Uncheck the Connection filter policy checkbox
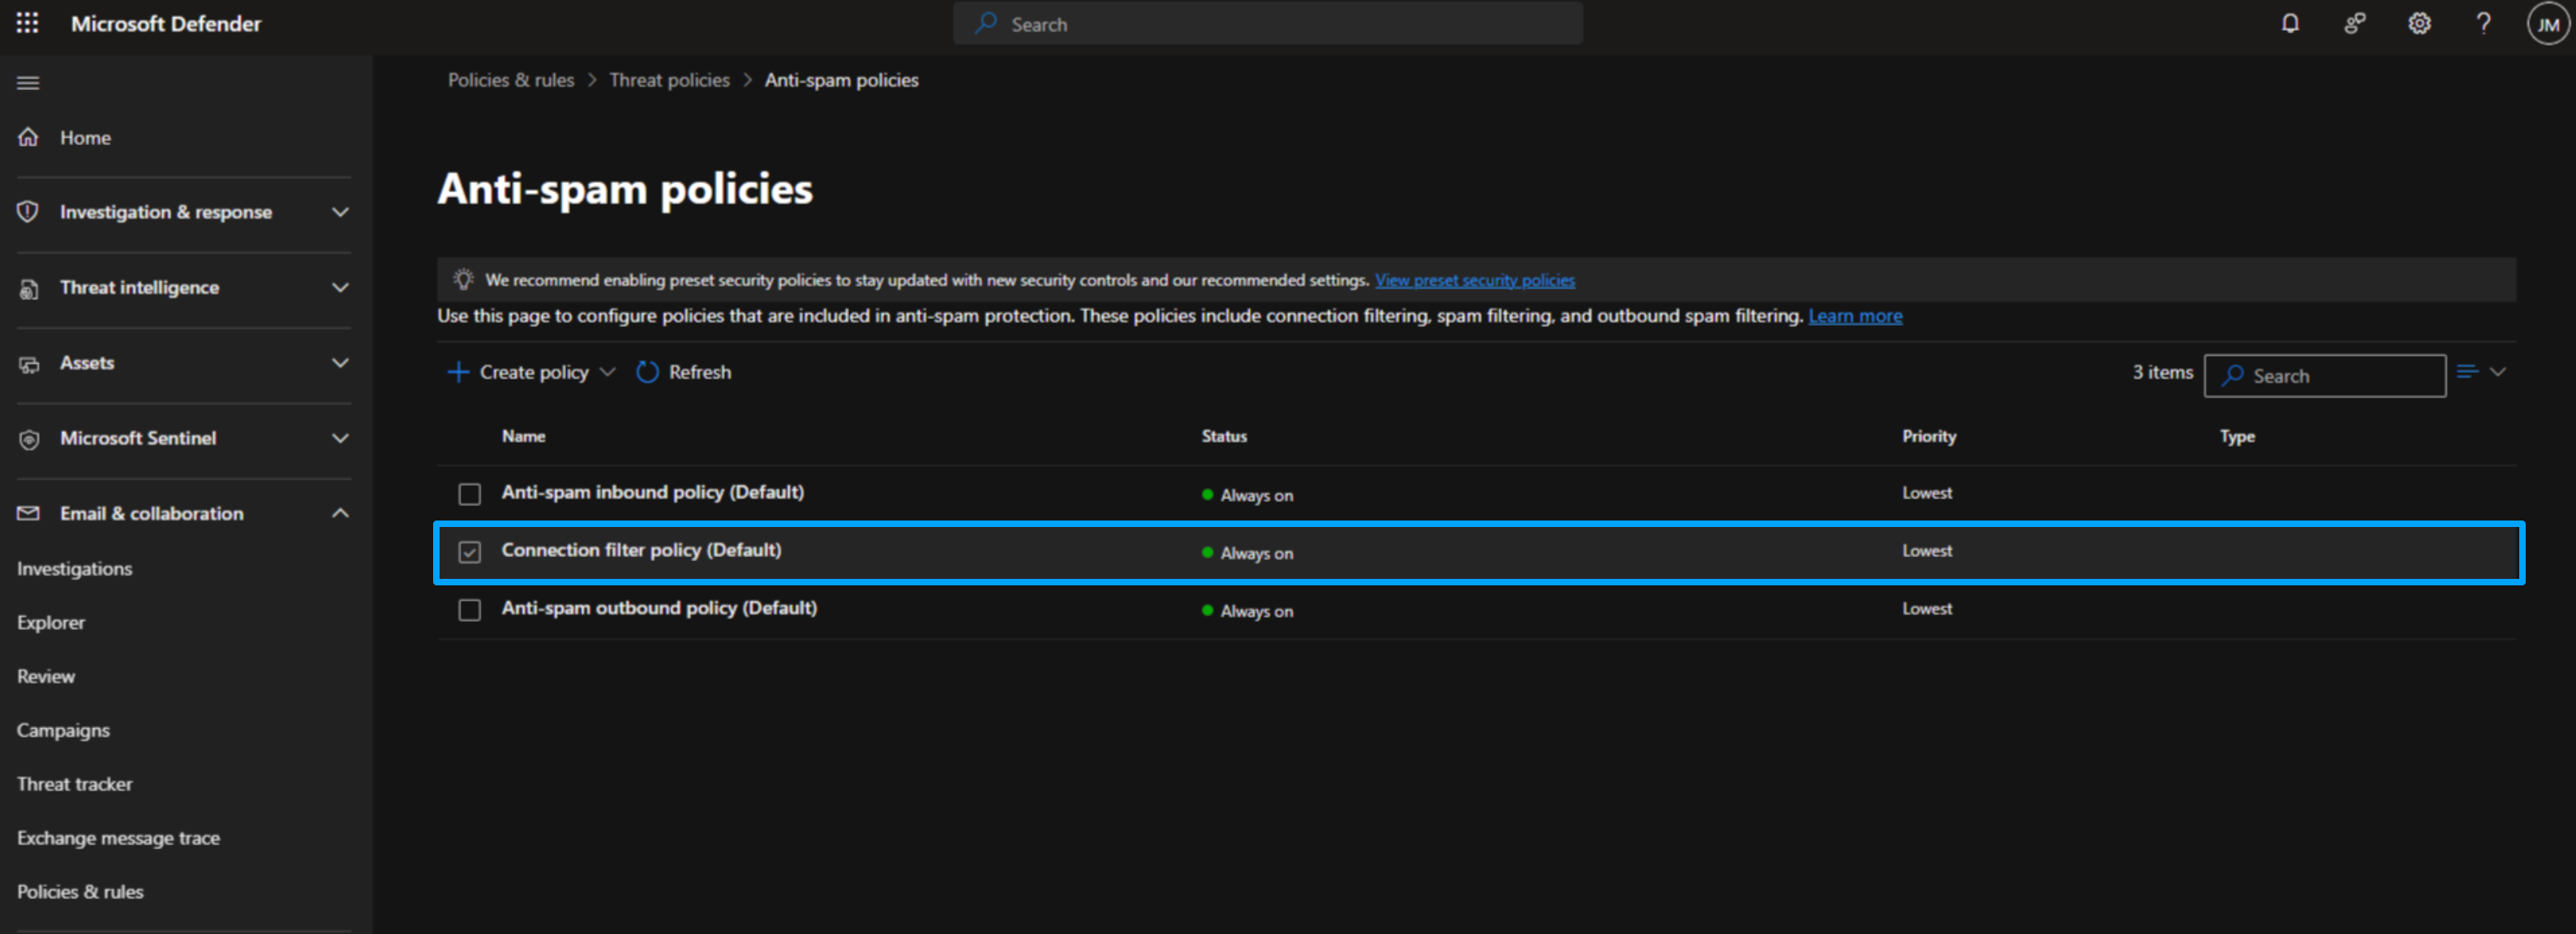 click(x=469, y=552)
